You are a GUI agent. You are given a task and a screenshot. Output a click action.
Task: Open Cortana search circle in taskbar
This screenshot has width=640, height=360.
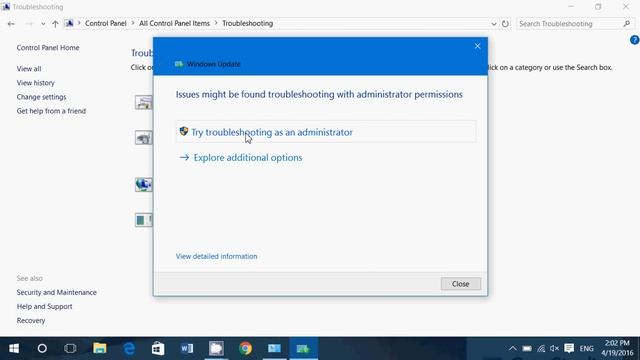[x=42, y=349]
